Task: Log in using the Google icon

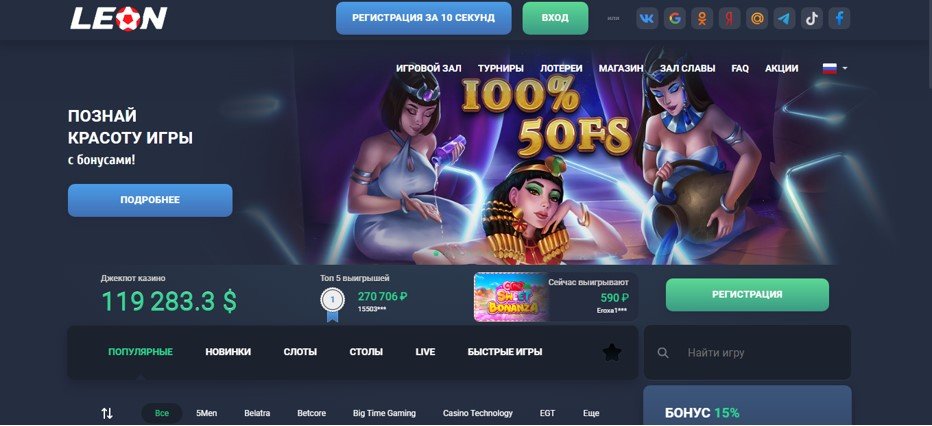Action: pos(675,18)
